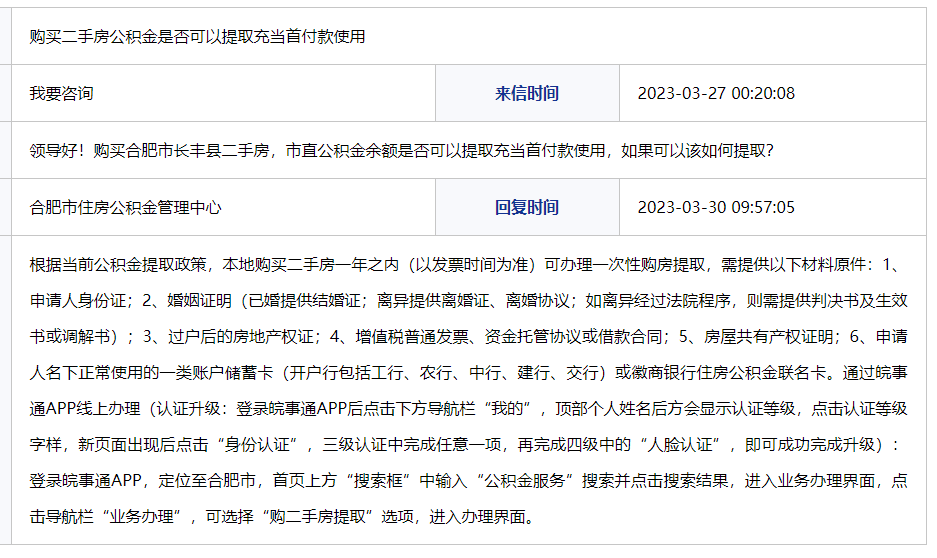The image size is (937, 558).
Task: Click the last reply line starting "击导航栏“业务办理”"
Action: [283, 517]
